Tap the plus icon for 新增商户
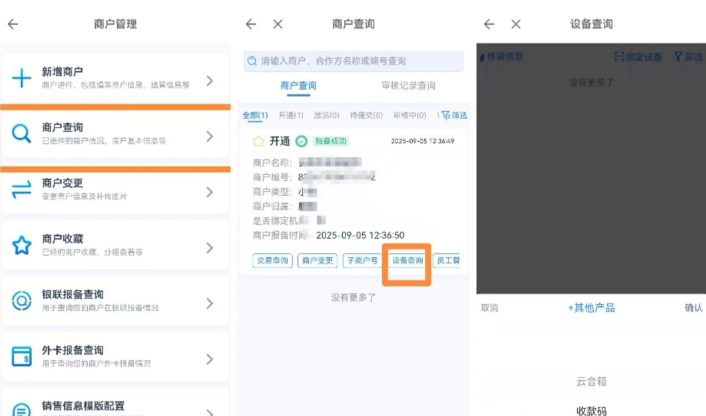This screenshot has width=706, height=416. pos(21,78)
